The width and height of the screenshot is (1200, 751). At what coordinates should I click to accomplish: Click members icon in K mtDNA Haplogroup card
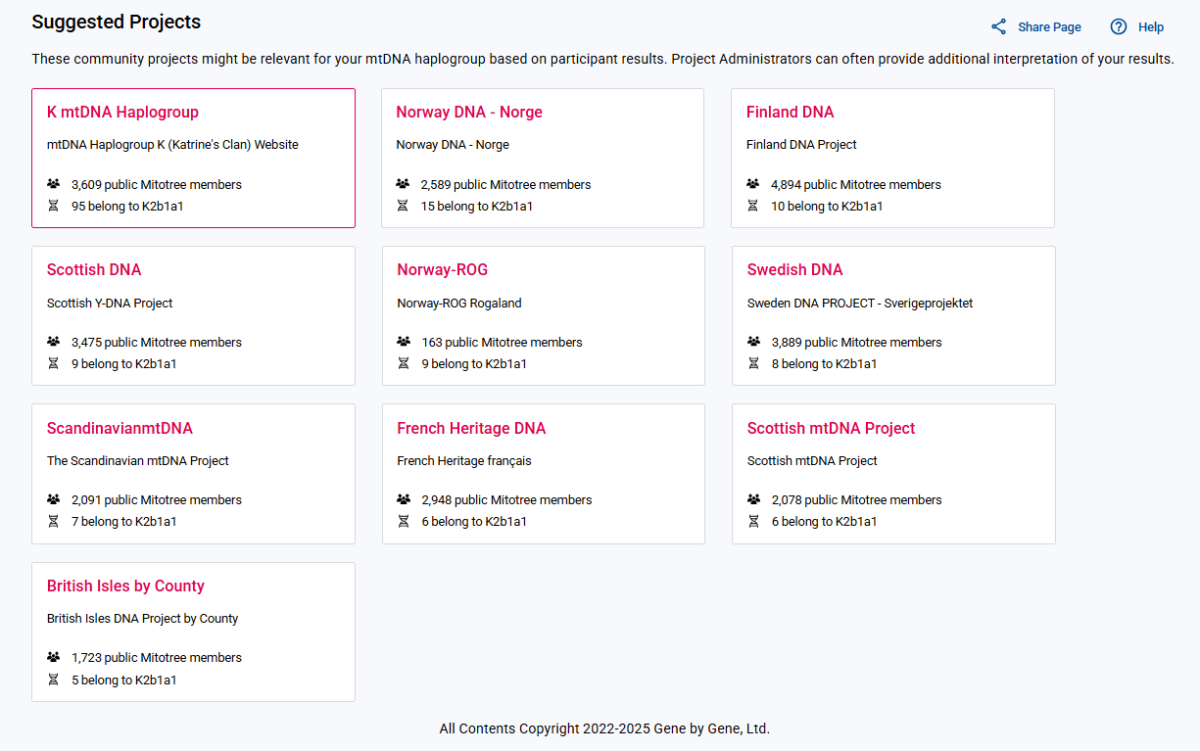pos(54,184)
